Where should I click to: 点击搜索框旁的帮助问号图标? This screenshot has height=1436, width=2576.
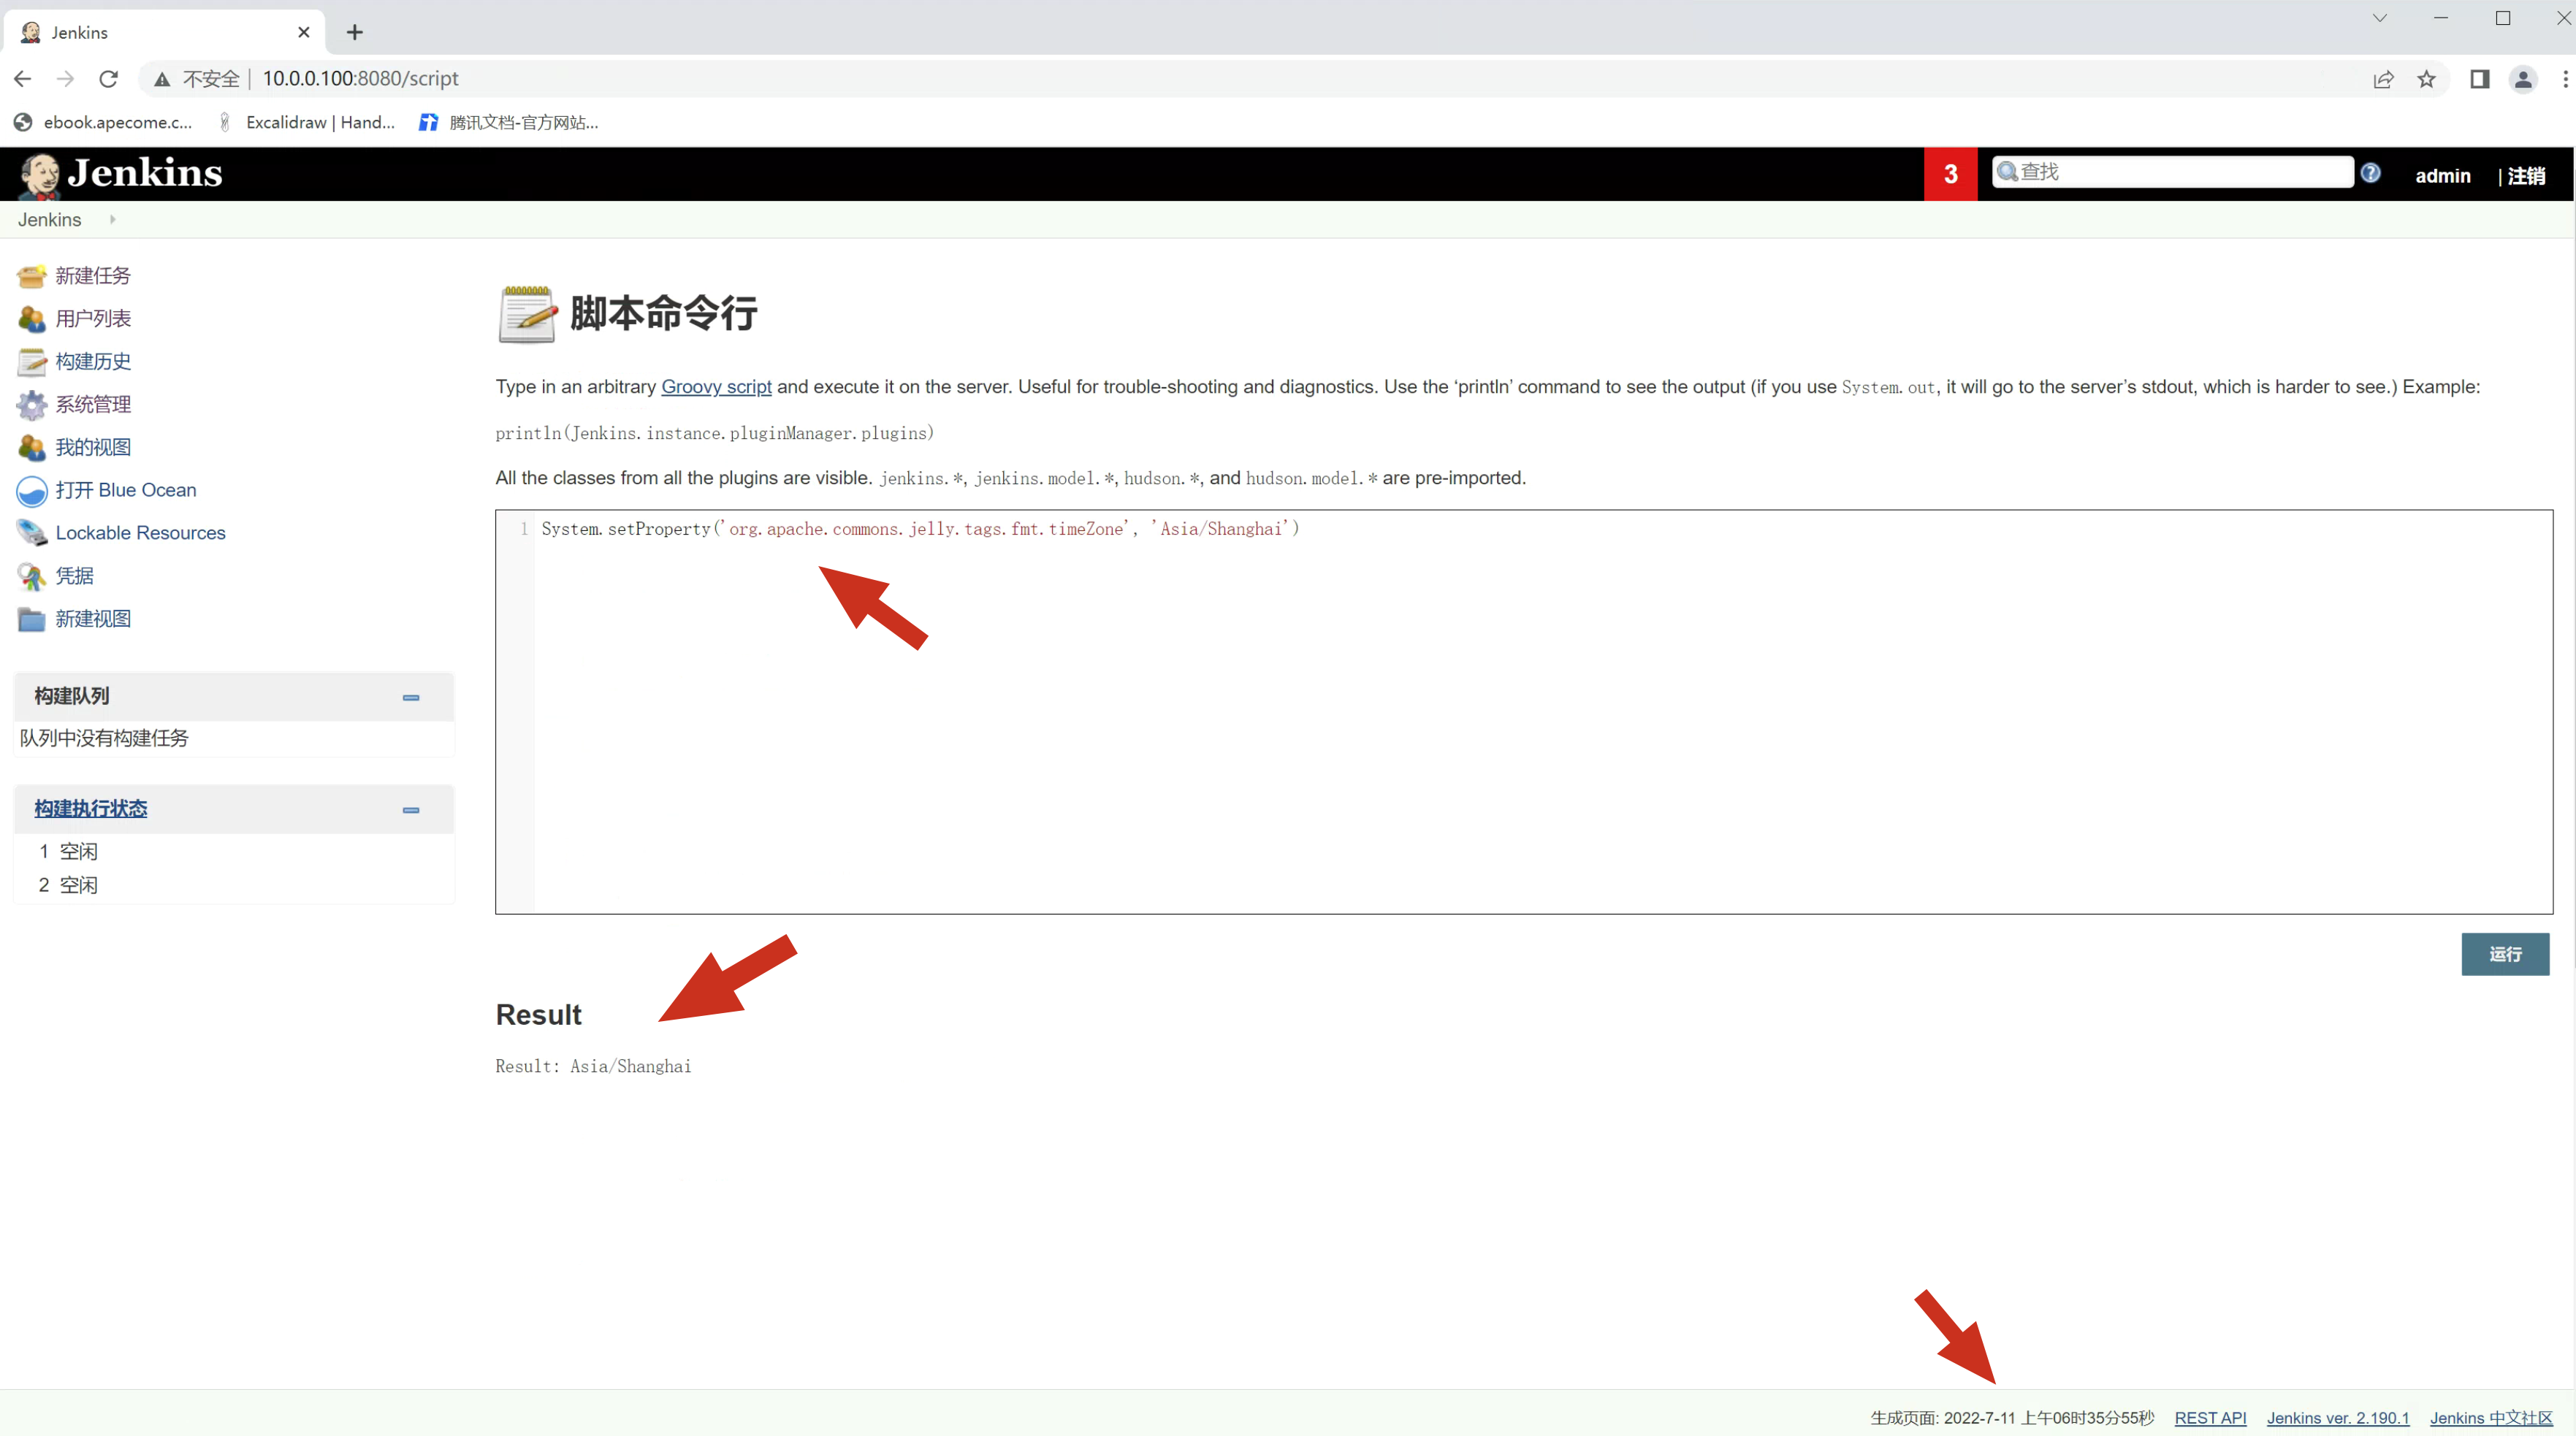(2372, 172)
